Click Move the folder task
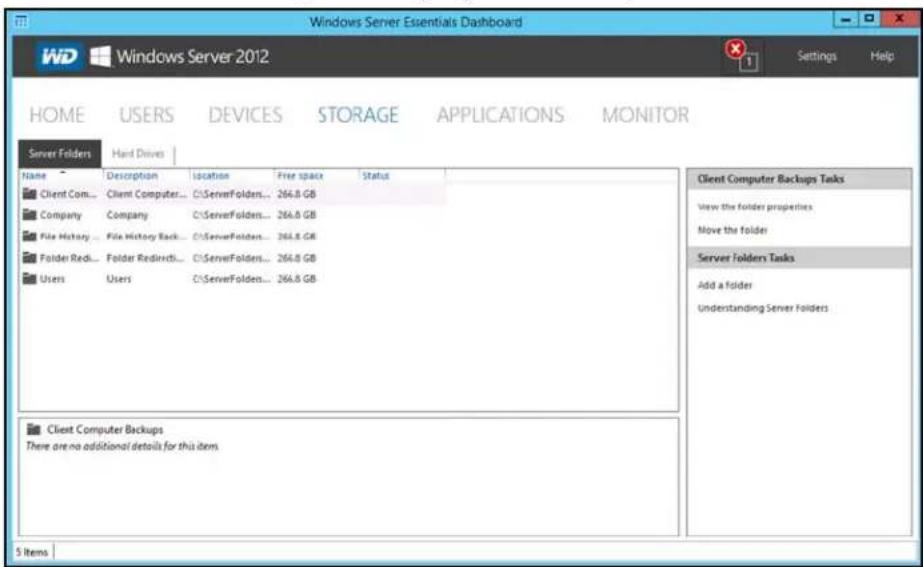Screen dimensions: 923x567 click(732, 230)
